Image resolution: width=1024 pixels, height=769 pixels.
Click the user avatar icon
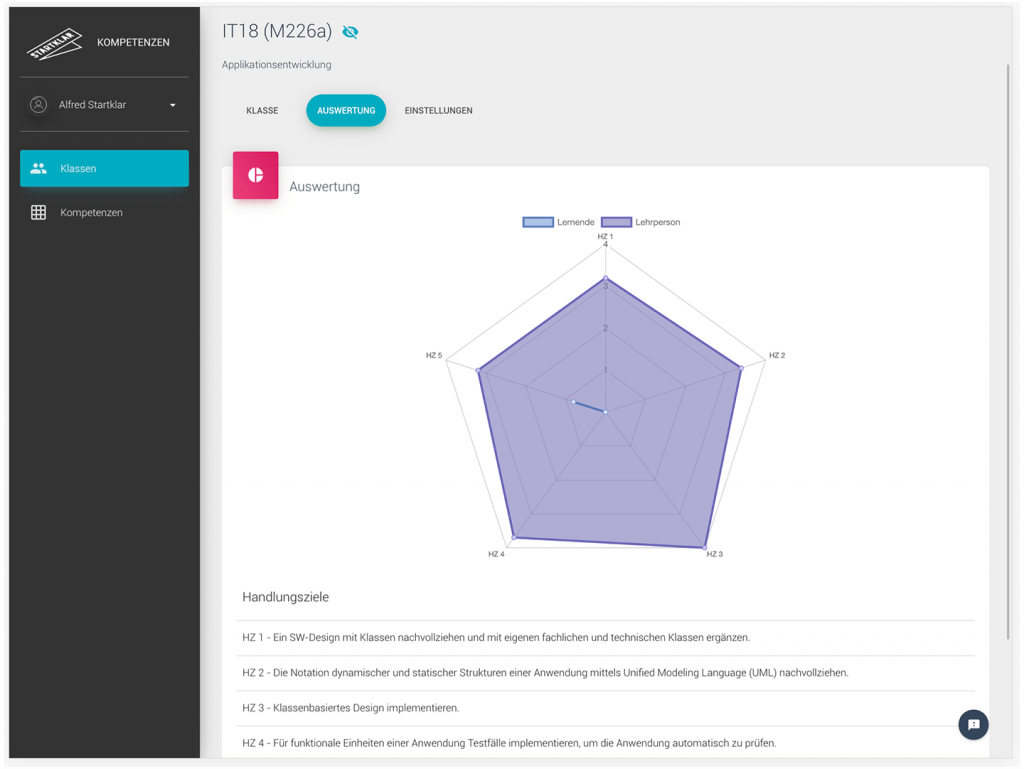click(x=39, y=105)
